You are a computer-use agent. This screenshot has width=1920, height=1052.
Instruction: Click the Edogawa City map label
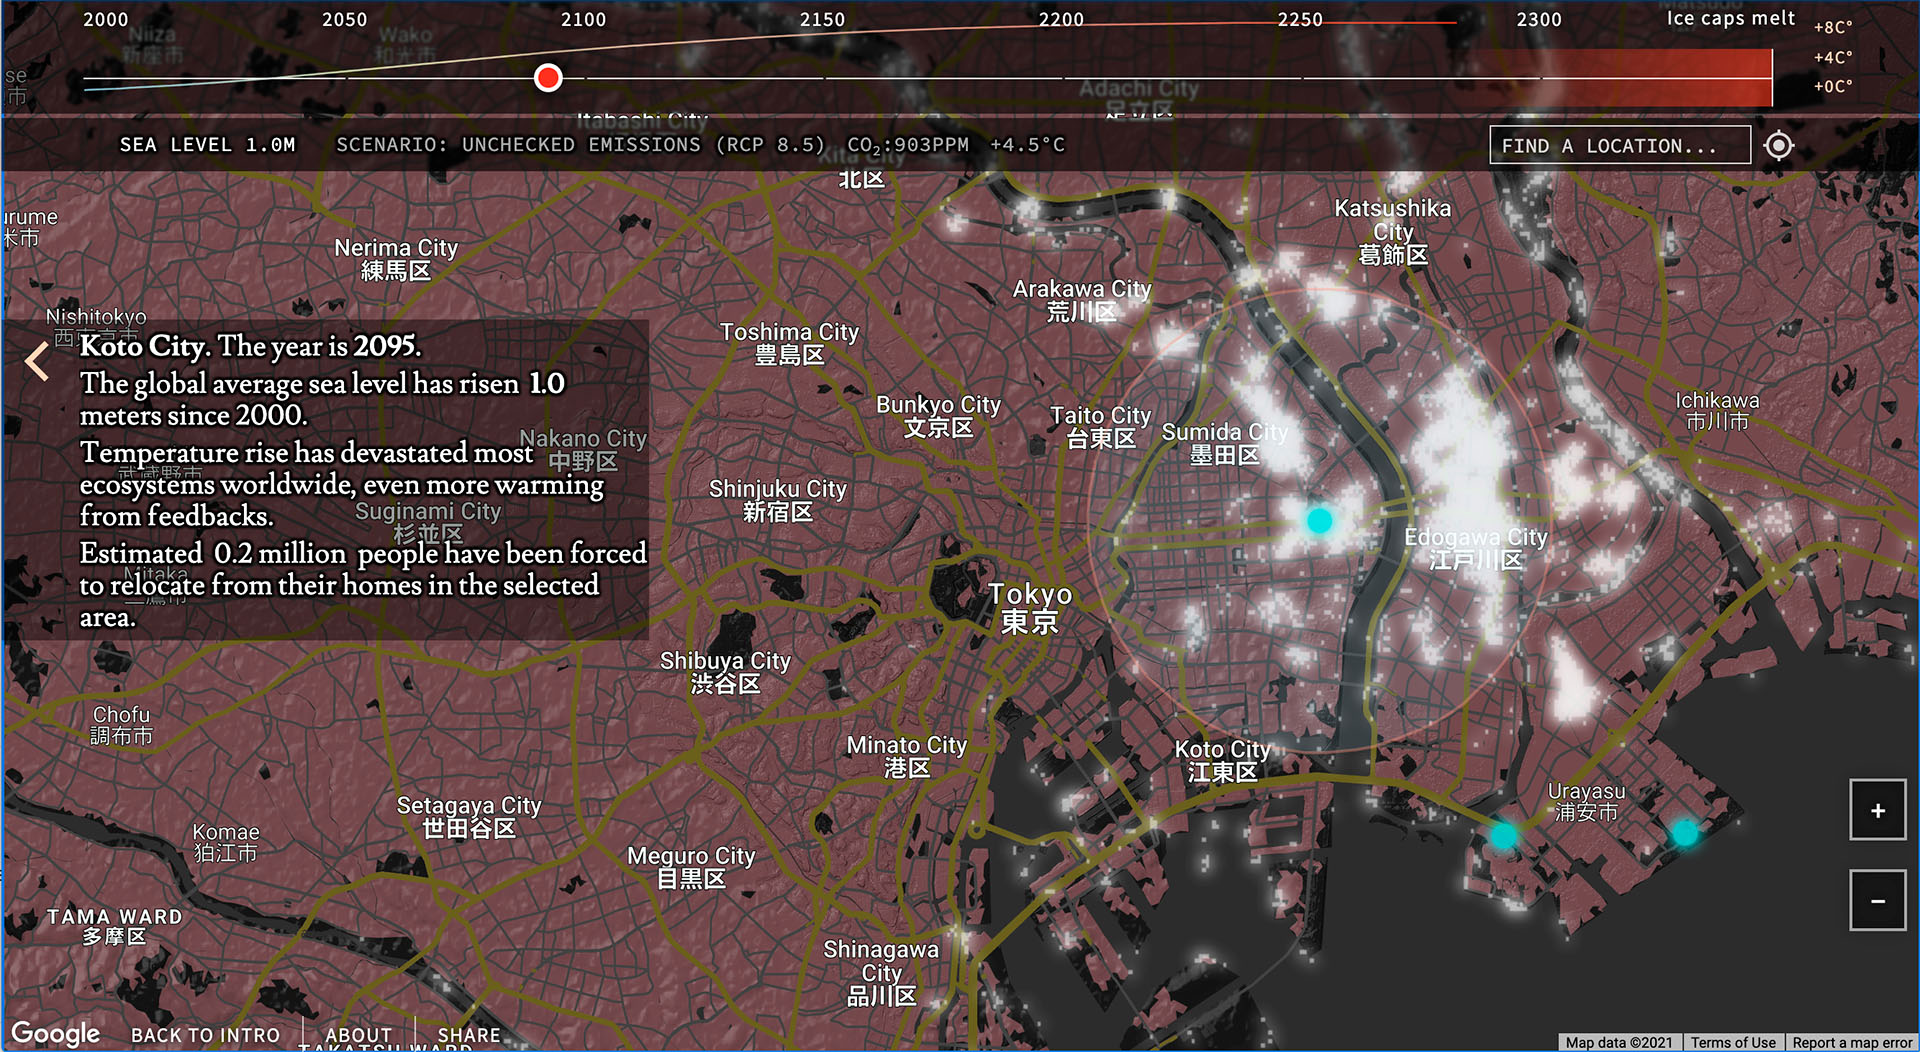point(1476,548)
